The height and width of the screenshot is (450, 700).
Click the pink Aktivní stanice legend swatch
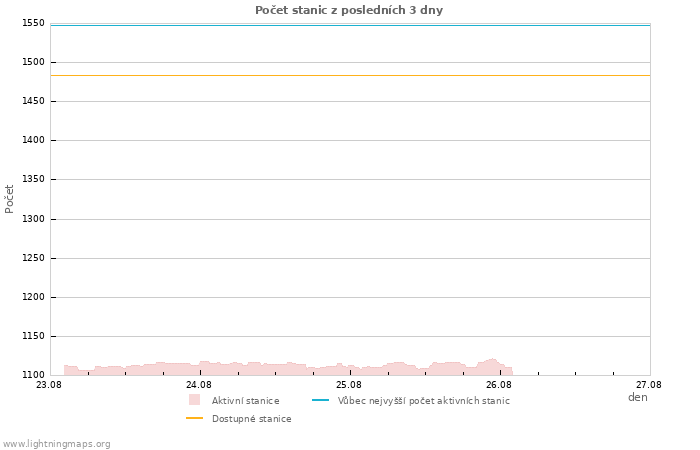click(194, 400)
